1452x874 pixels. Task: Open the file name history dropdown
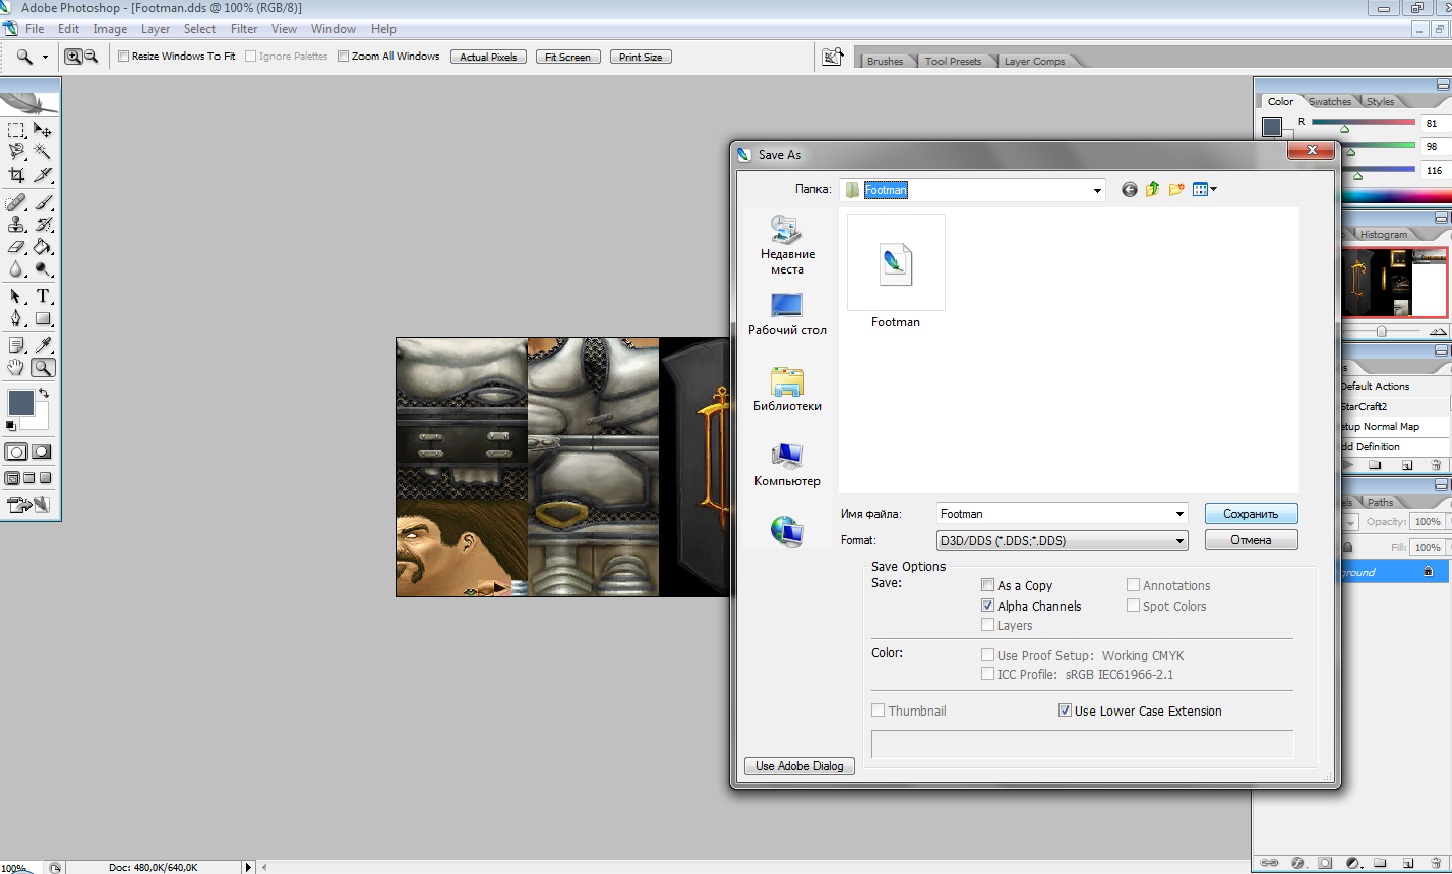[1180, 514]
